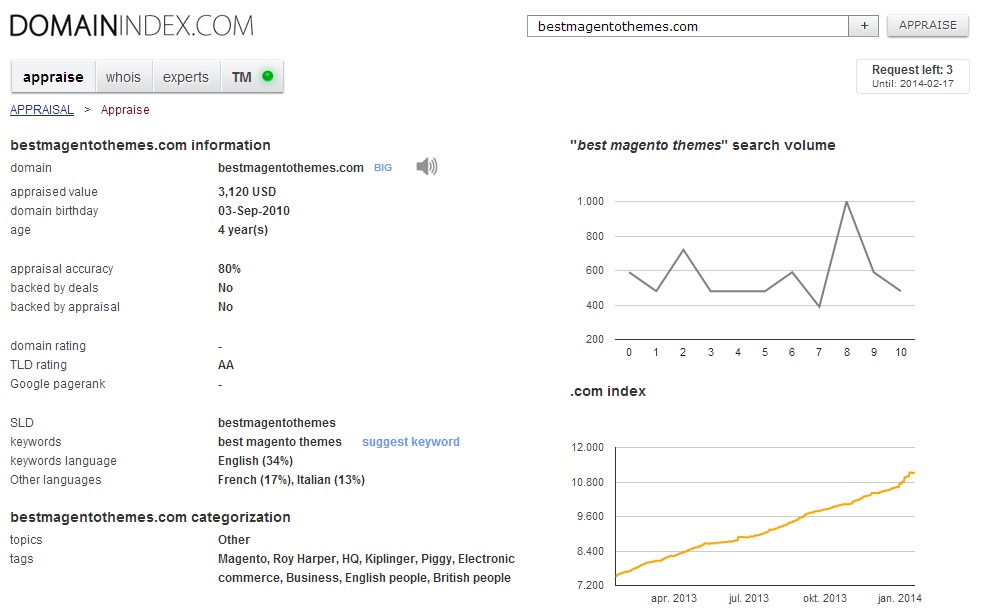Click the suggest keyword link
The image size is (981, 609).
pos(411,442)
